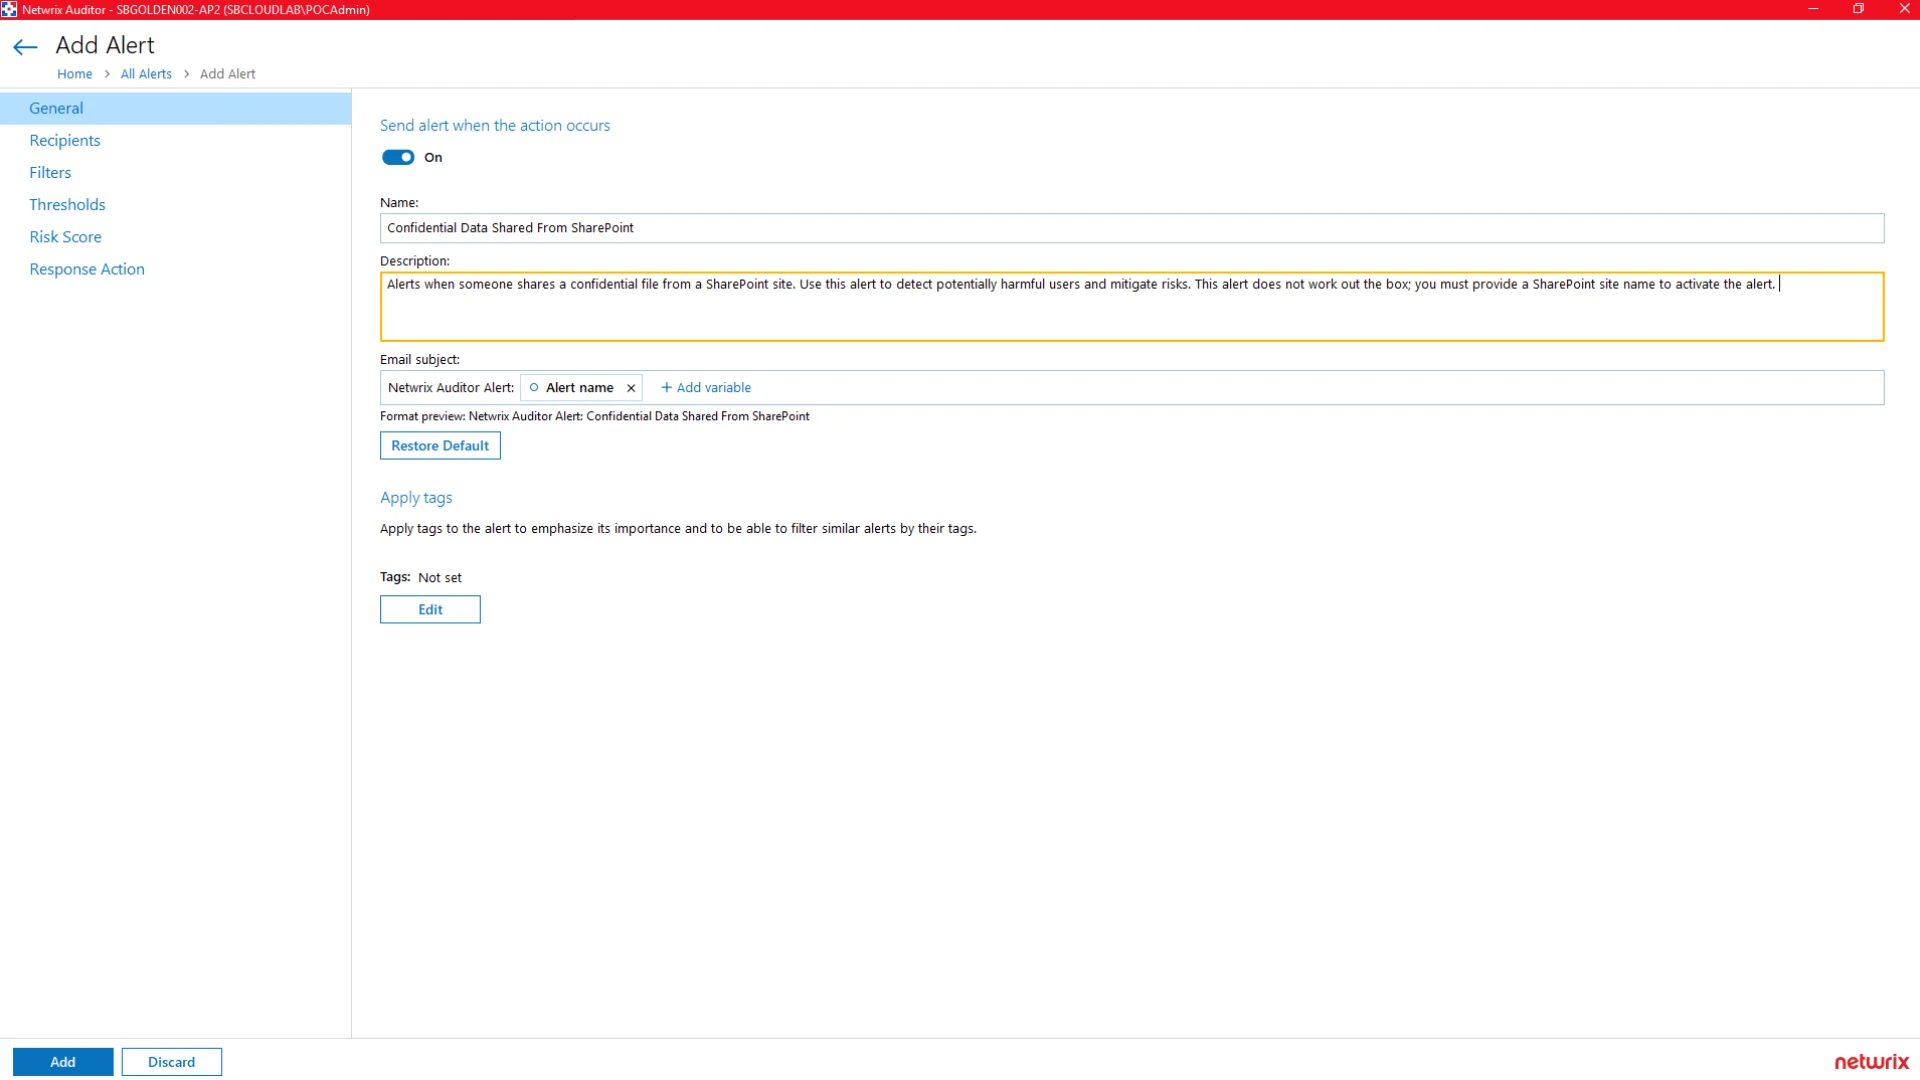Click 'Send alert when the action occurs' heading
Viewport: 1920px width, 1080px height.
pos(495,125)
